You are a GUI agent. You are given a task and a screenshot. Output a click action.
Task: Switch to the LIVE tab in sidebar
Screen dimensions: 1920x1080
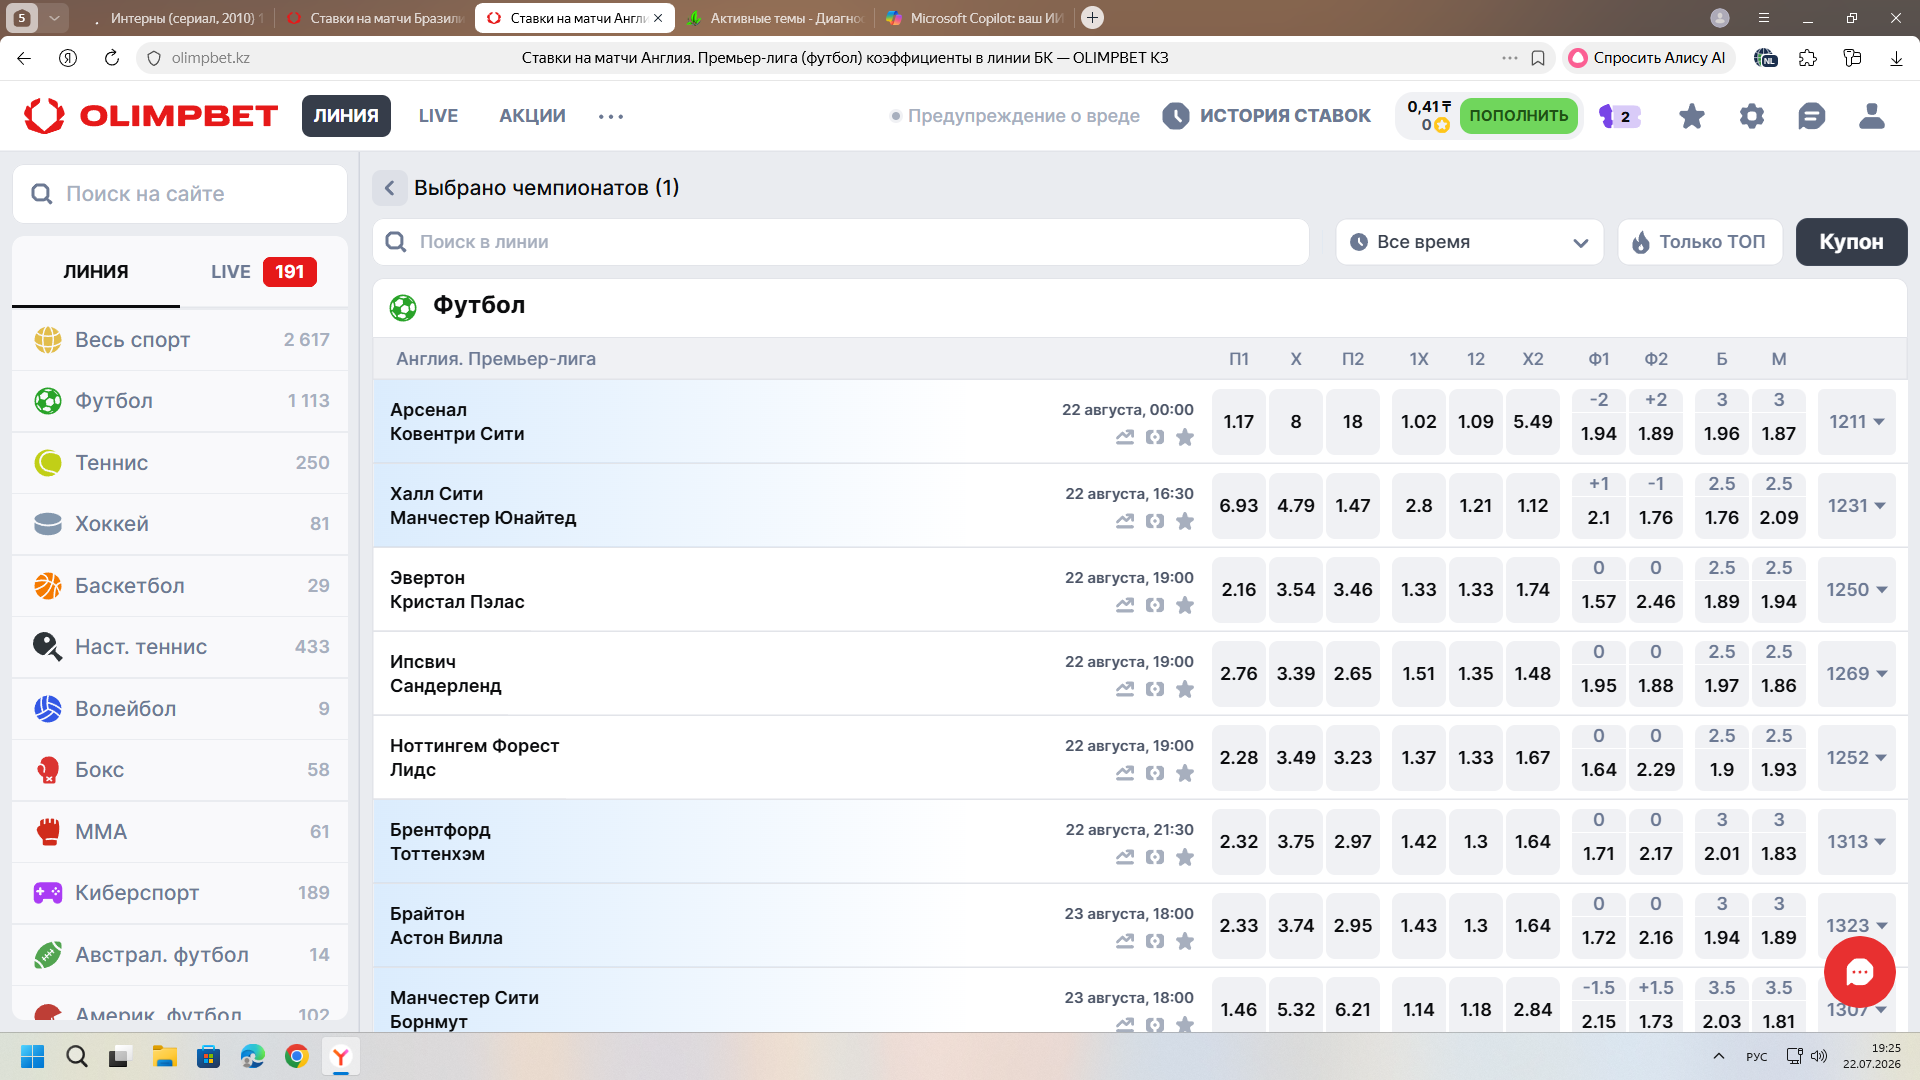point(263,272)
